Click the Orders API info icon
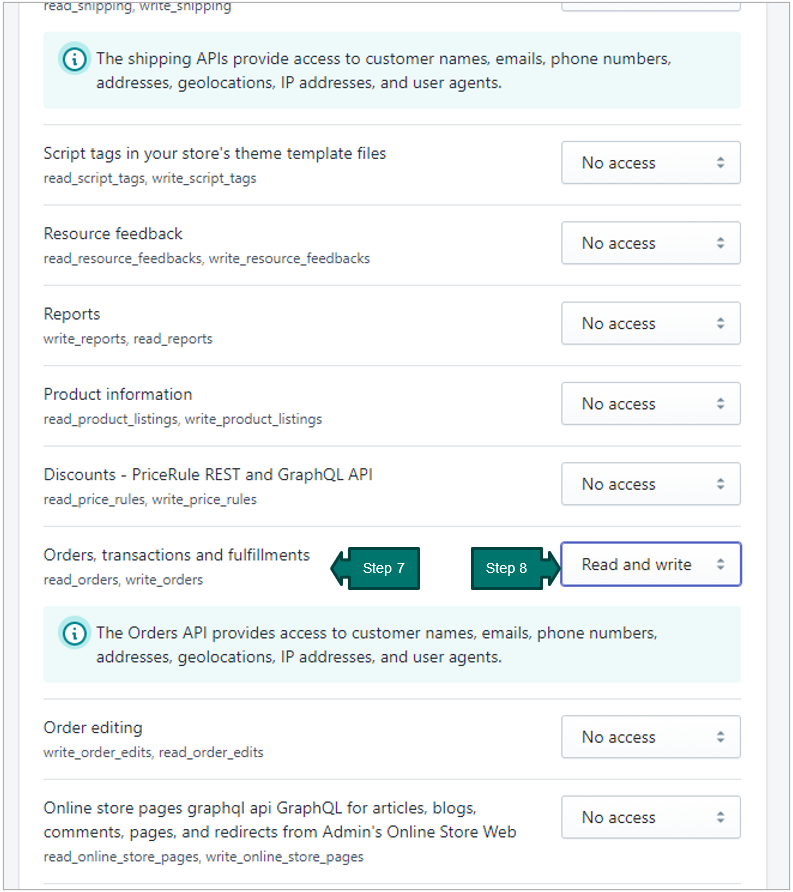 75,633
